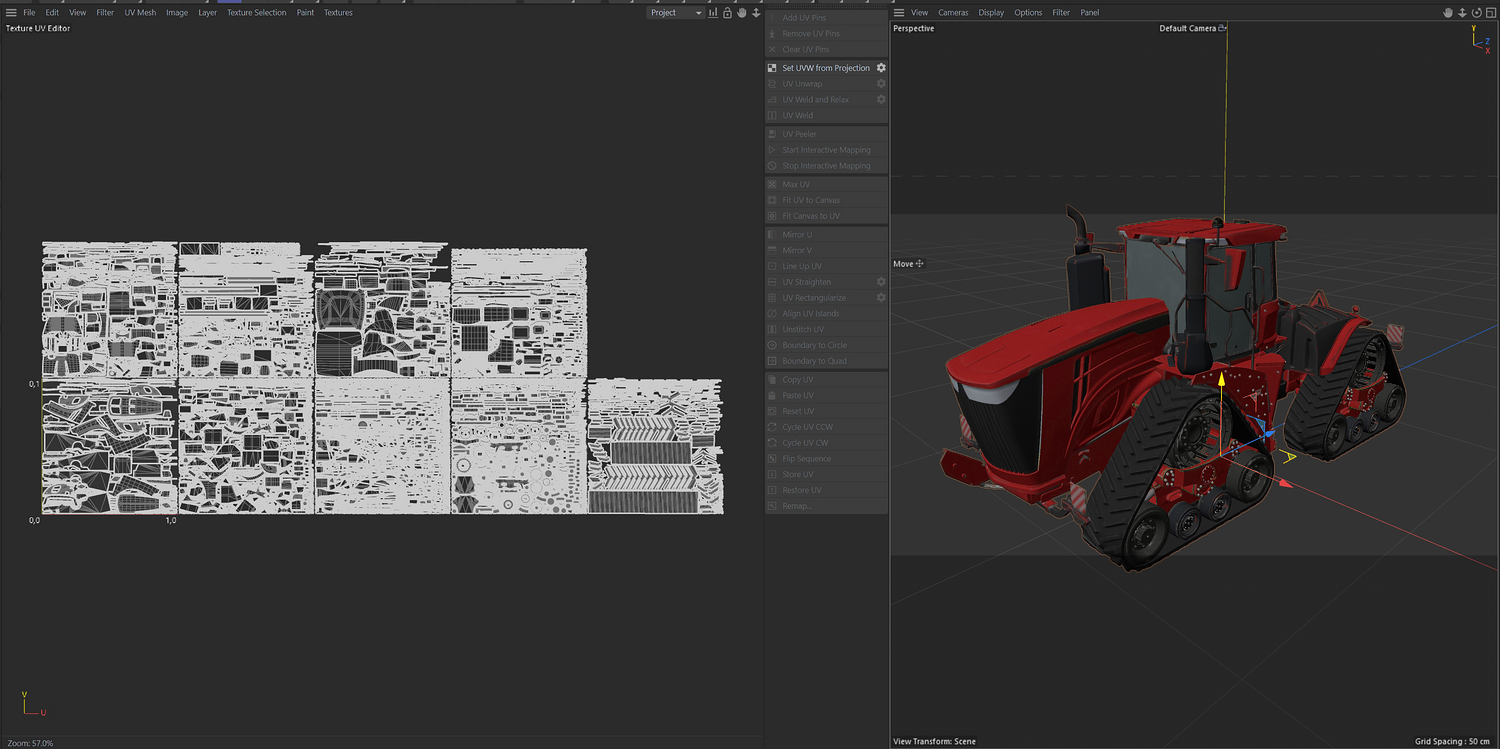Image resolution: width=1500 pixels, height=749 pixels.
Task: Click Align UV Islands command
Action: [x=826, y=314]
